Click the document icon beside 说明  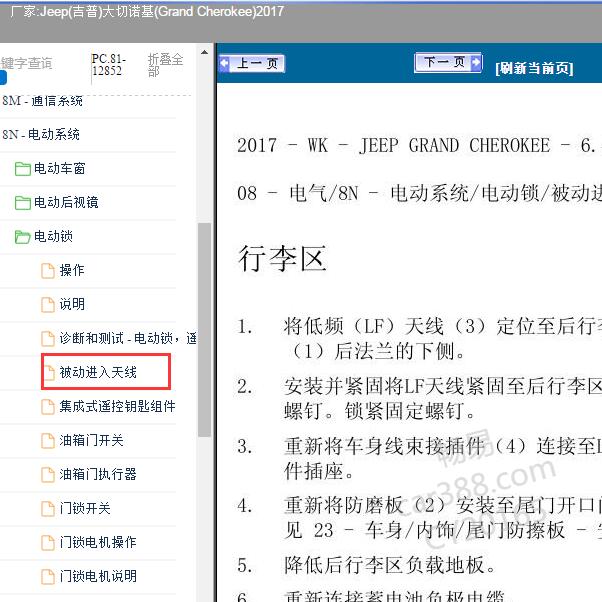coord(48,305)
